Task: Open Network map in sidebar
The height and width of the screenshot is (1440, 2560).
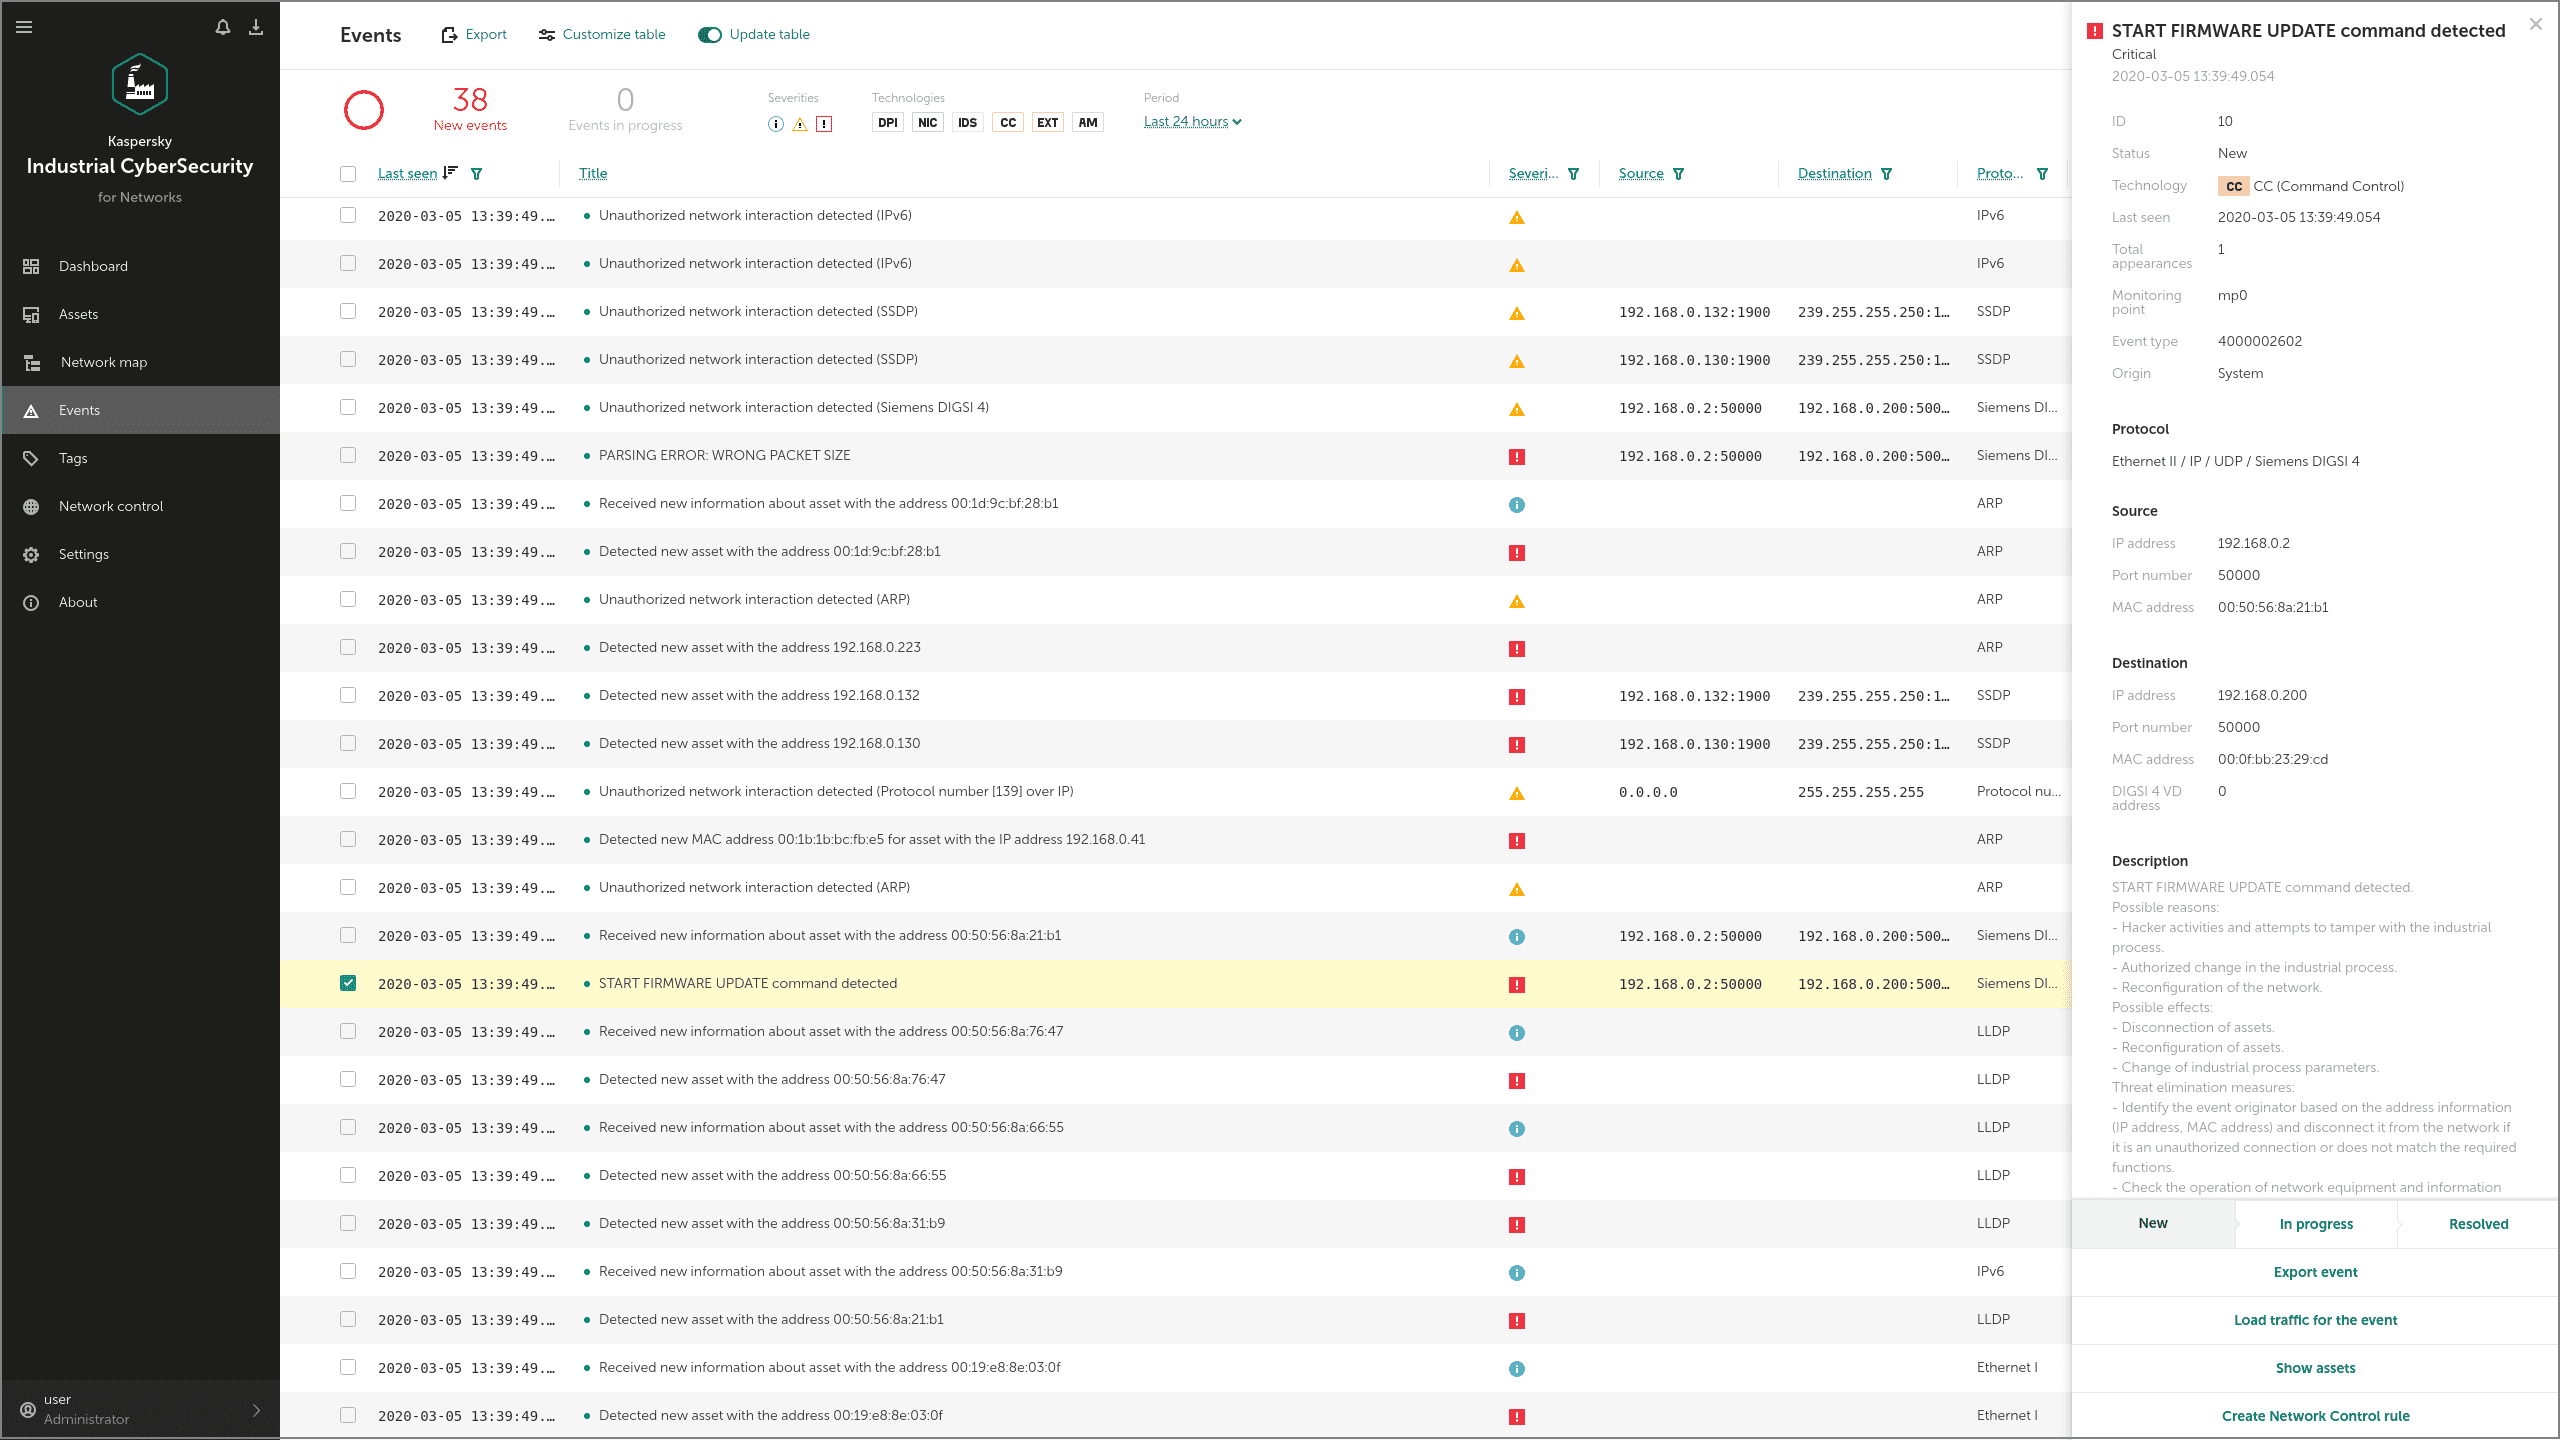Action: [103, 362]
